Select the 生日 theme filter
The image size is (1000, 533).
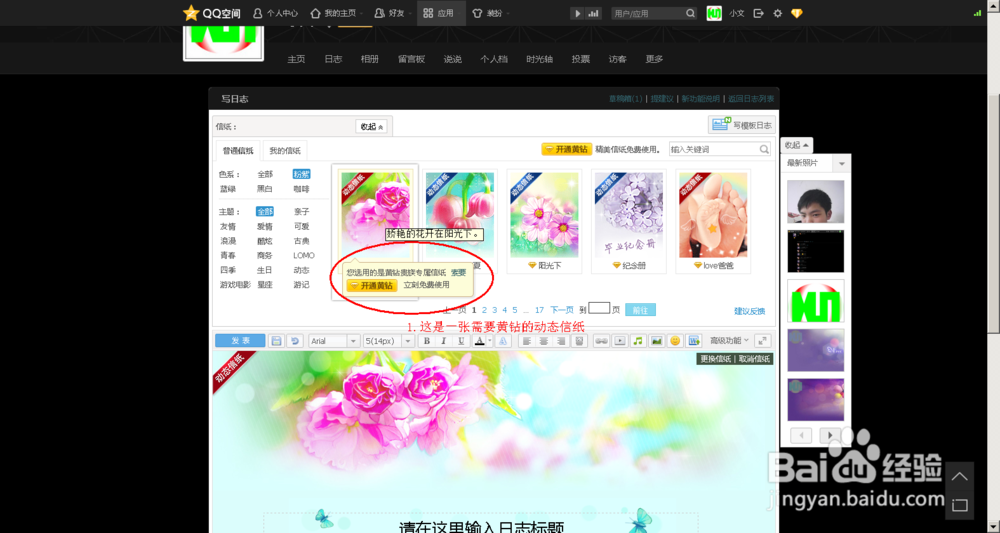pyautogui.click(x=265, y=270)
